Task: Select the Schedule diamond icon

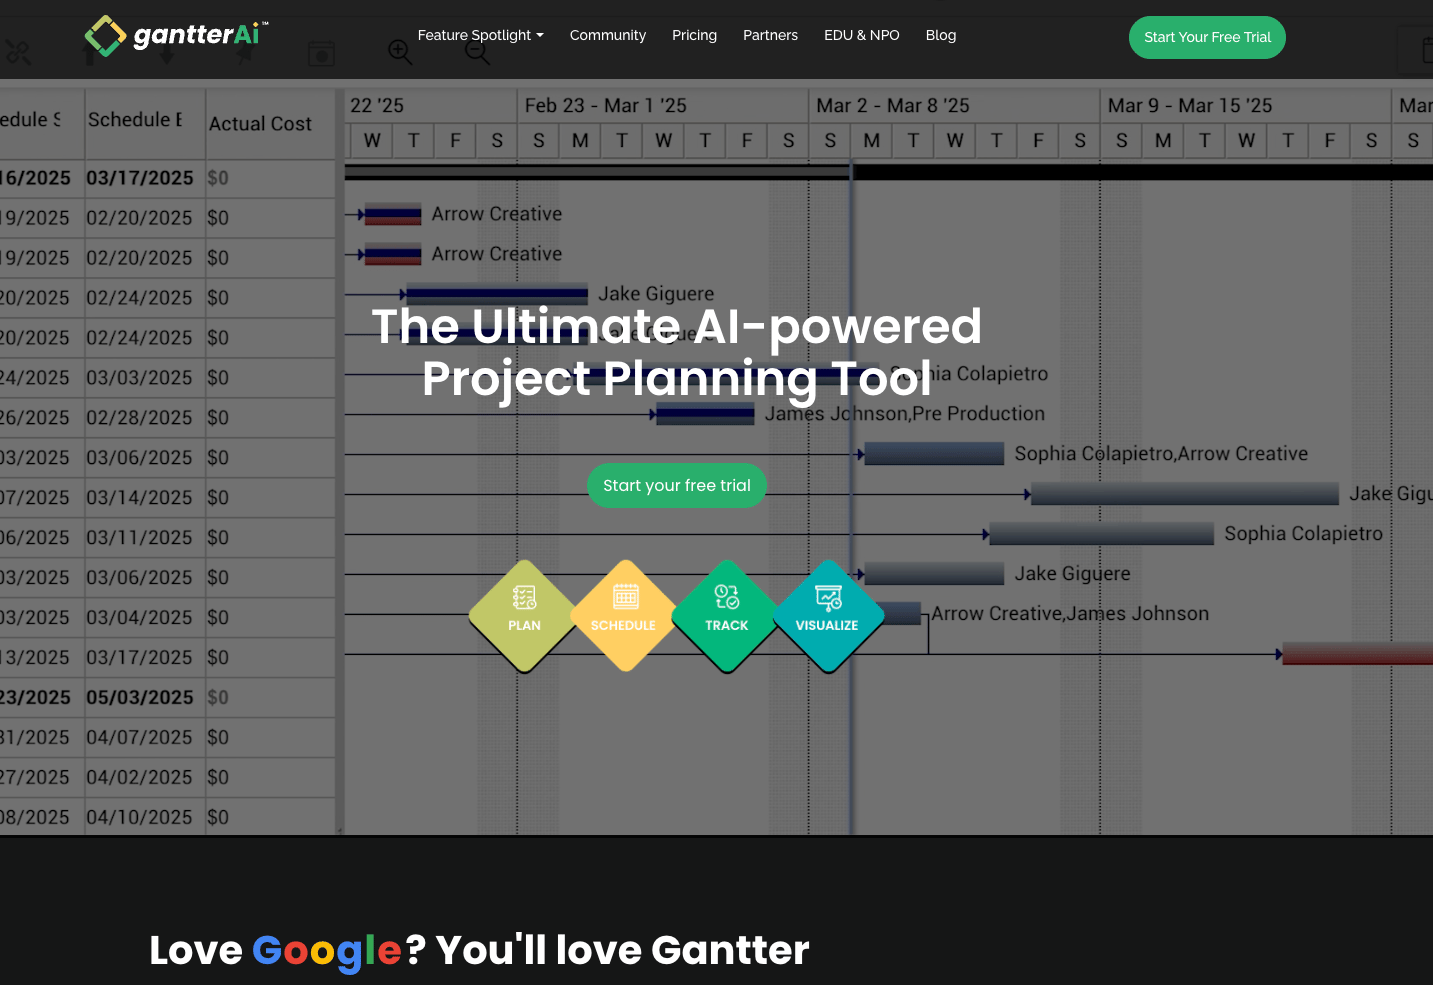Action: tap(625, 616)
